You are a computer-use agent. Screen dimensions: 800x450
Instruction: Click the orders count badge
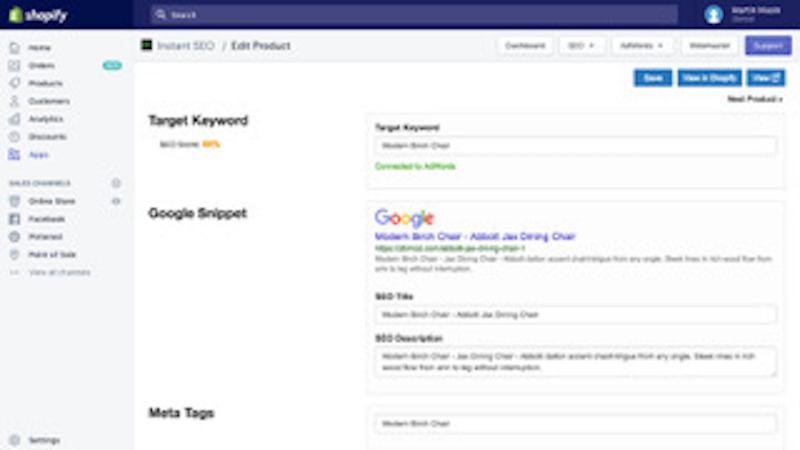coord(112,65)
